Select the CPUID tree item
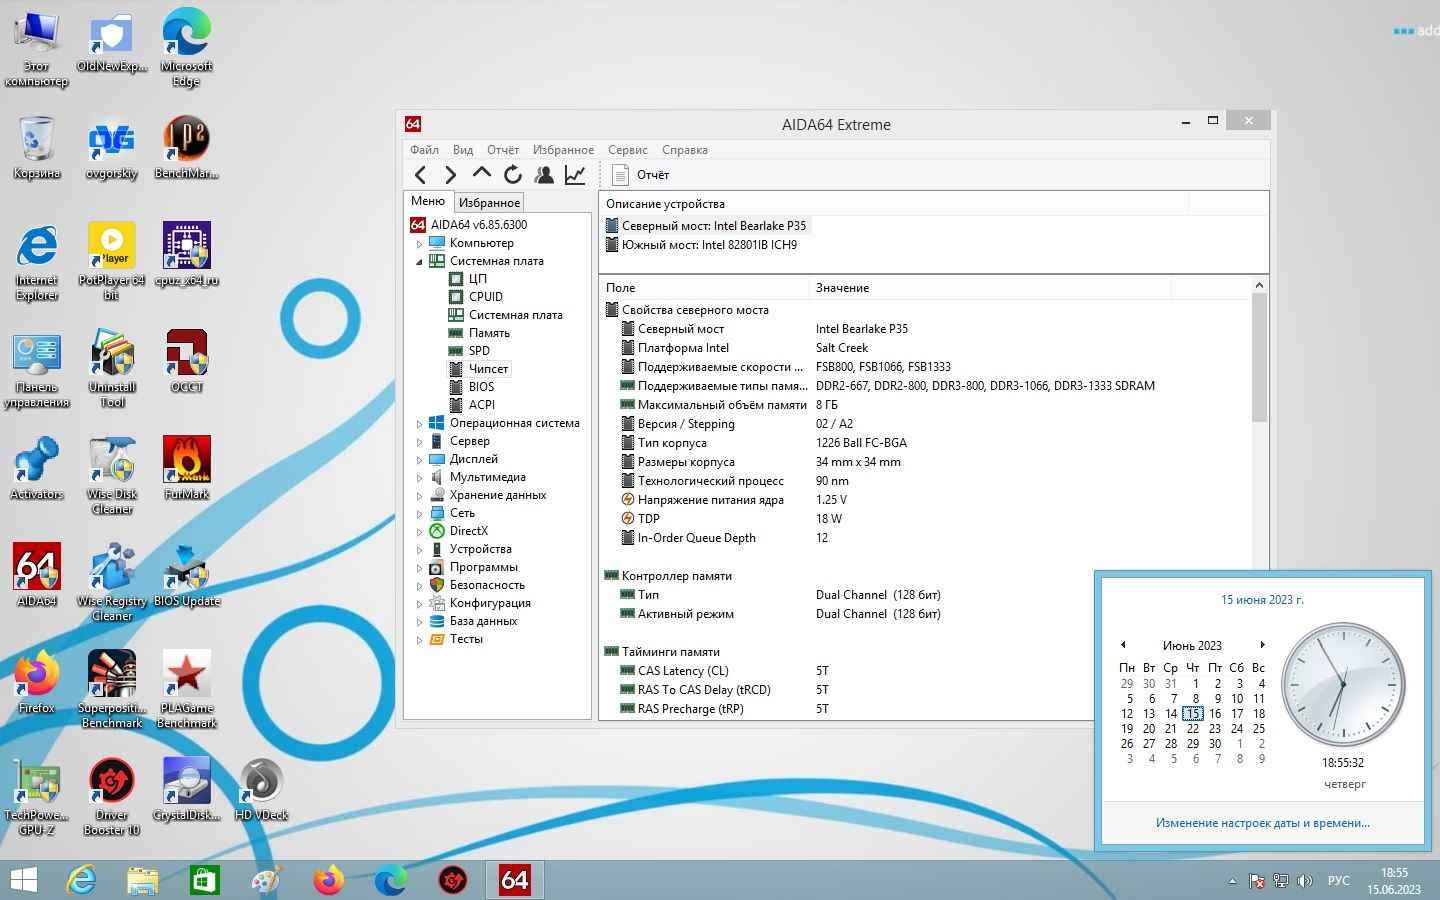The width and height of the screenshot is (1440, 900). click(486, 297)
